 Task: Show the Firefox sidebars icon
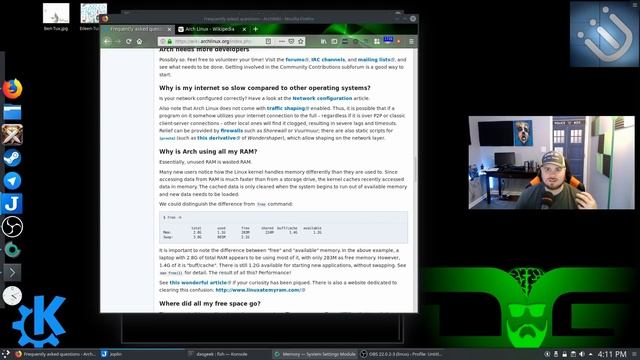(334, 41)
